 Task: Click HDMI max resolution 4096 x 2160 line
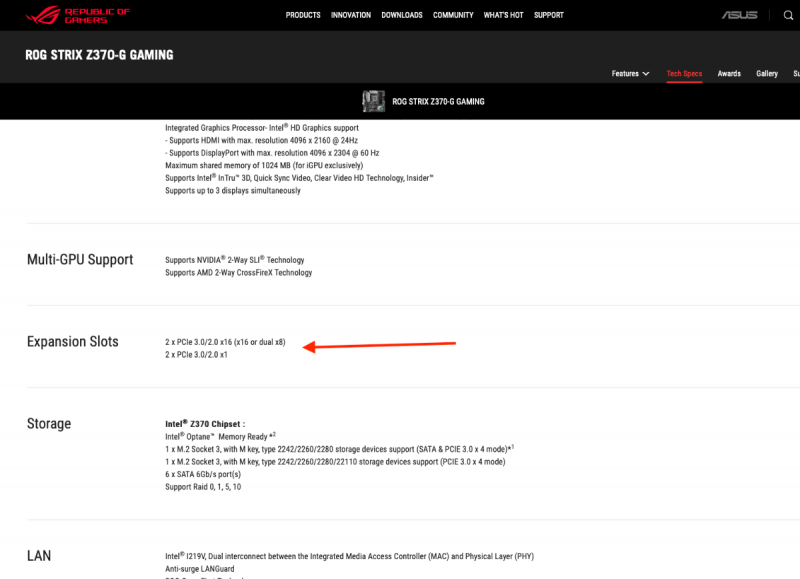click(261, 140)
